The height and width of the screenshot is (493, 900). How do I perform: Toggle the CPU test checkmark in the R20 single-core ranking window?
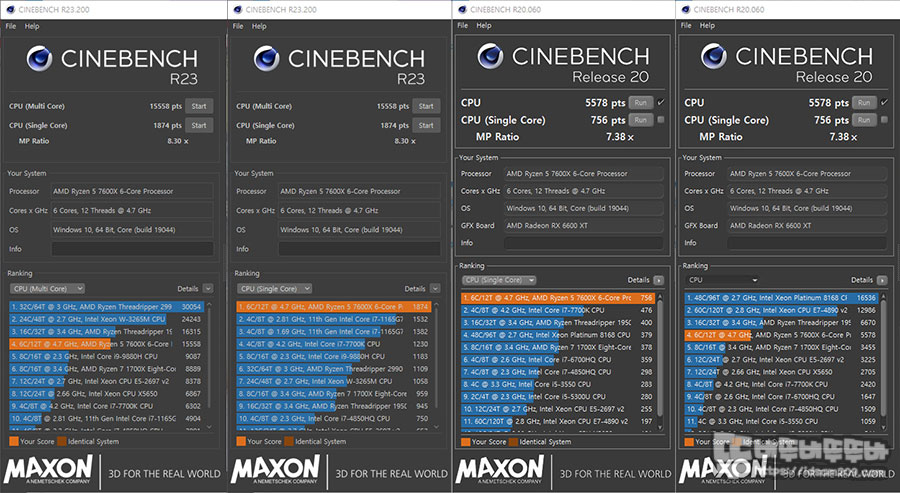[x=661, y=102]
